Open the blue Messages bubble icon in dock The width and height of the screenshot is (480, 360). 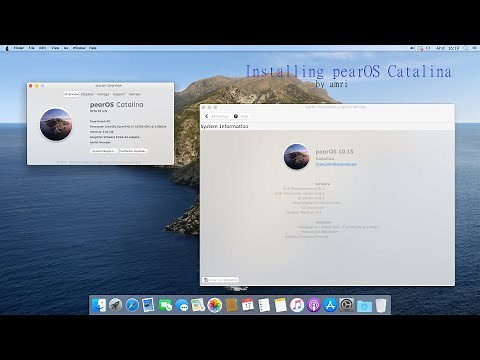coord(182,305)
